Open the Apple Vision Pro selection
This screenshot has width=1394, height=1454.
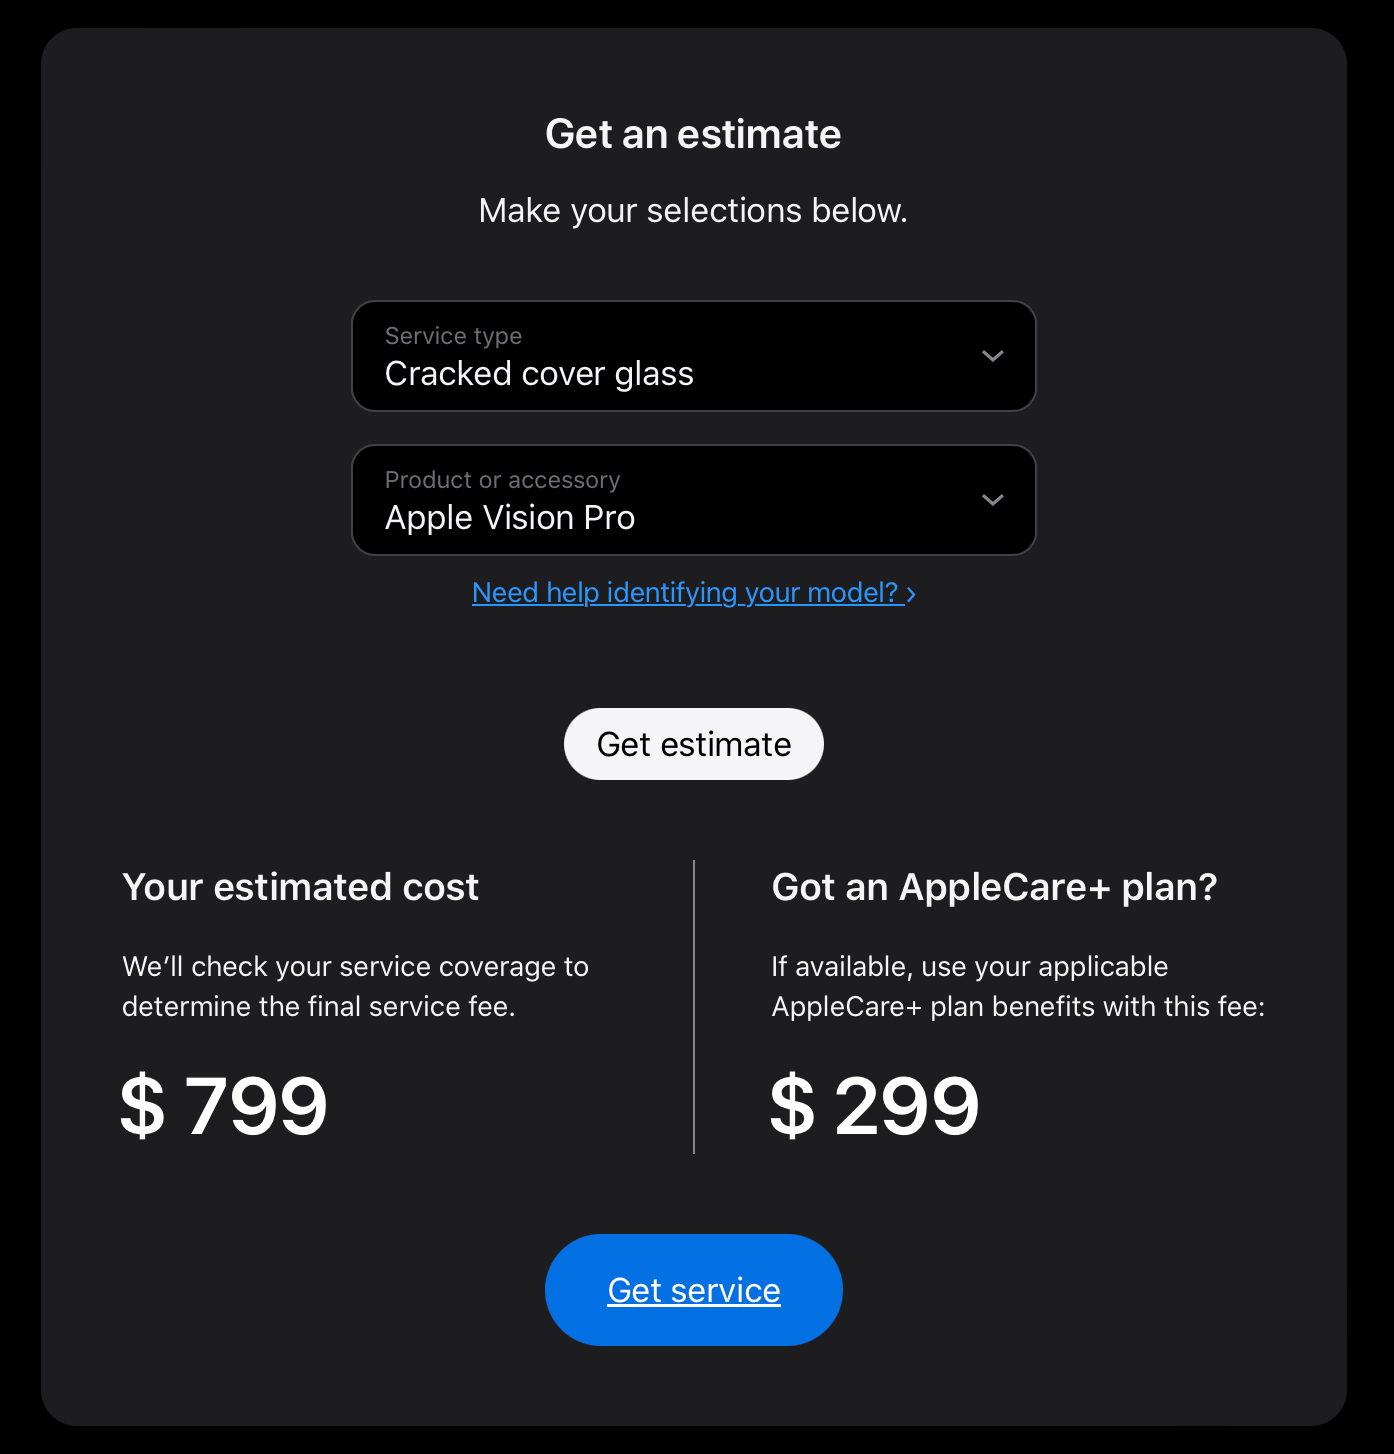tap(510, 518)
